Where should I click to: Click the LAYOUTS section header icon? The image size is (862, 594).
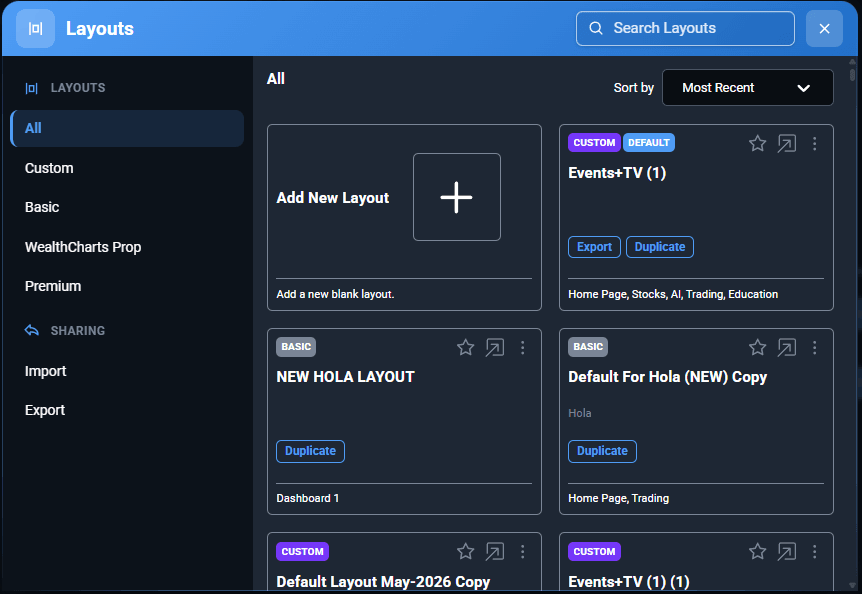[31, 88]
